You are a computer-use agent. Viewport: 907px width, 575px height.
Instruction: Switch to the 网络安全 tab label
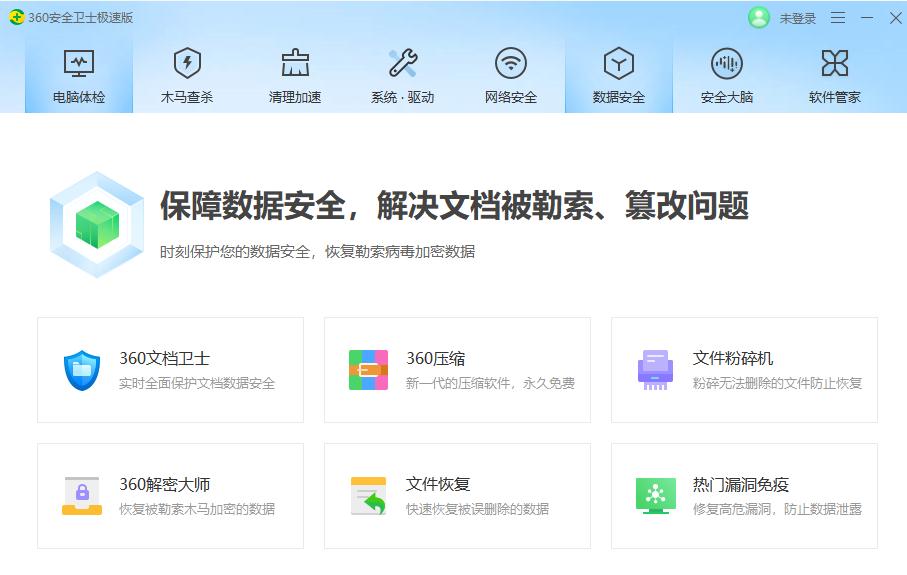(x=511, y=97)
